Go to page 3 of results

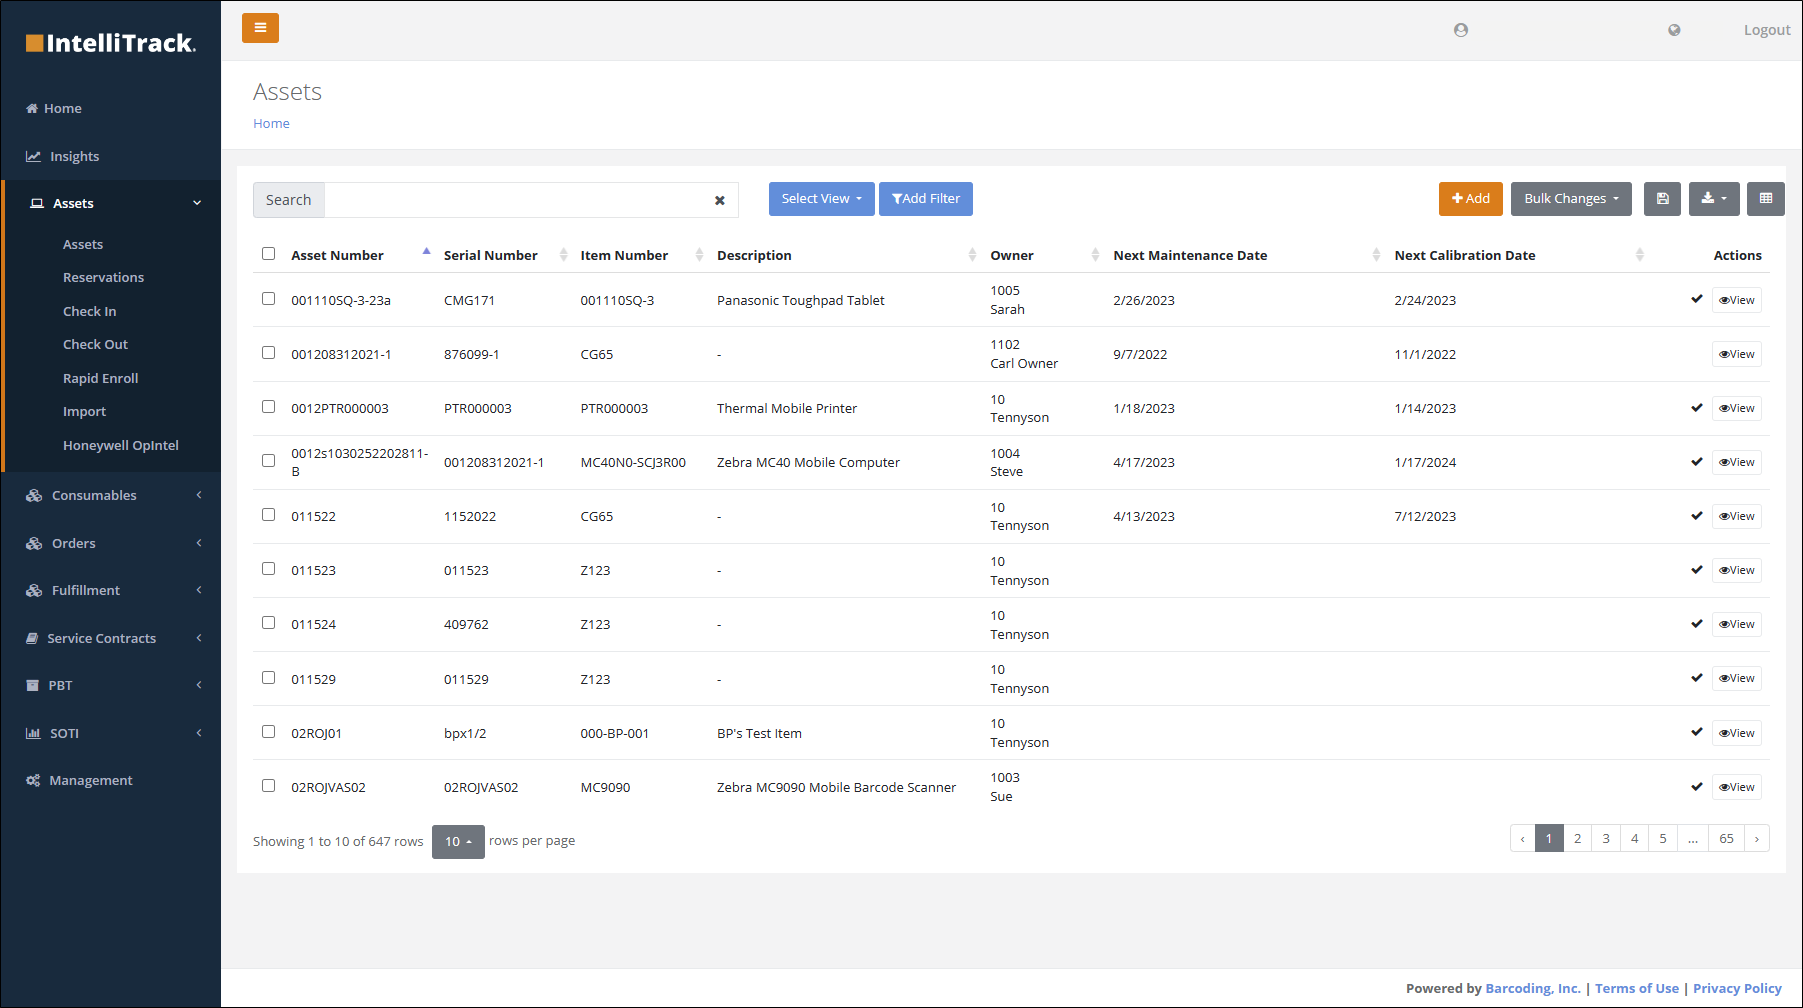pyautogui.click(x=1606, y=839)
